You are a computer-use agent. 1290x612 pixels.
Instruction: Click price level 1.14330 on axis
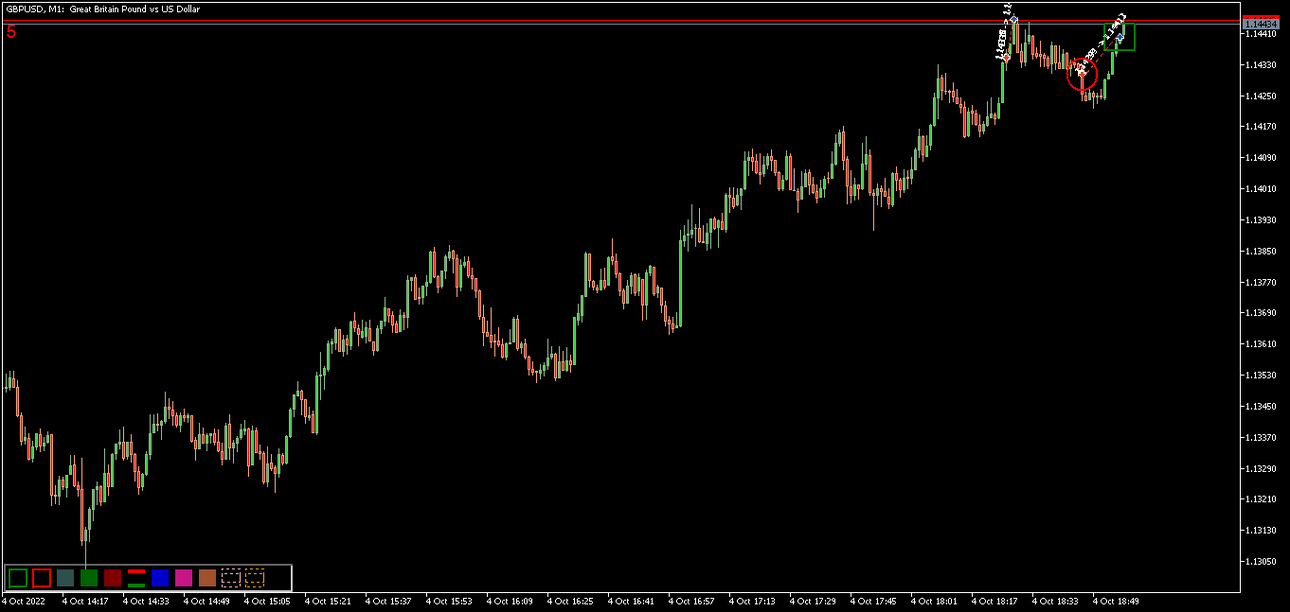[1262, 65]
